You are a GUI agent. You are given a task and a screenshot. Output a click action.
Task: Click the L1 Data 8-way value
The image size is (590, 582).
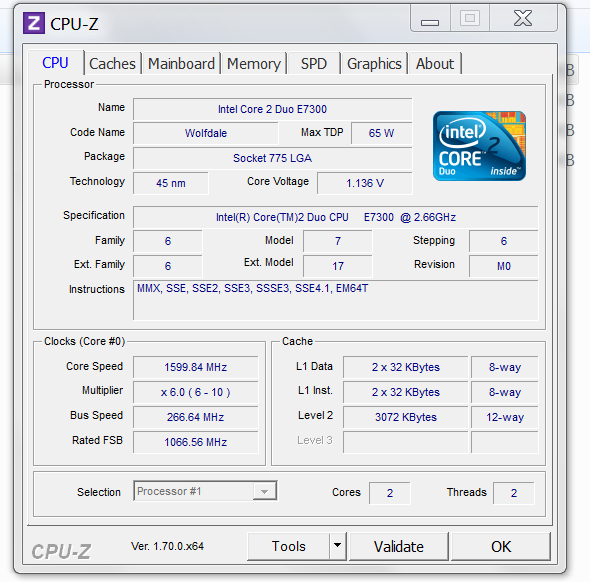coord(505,367)
